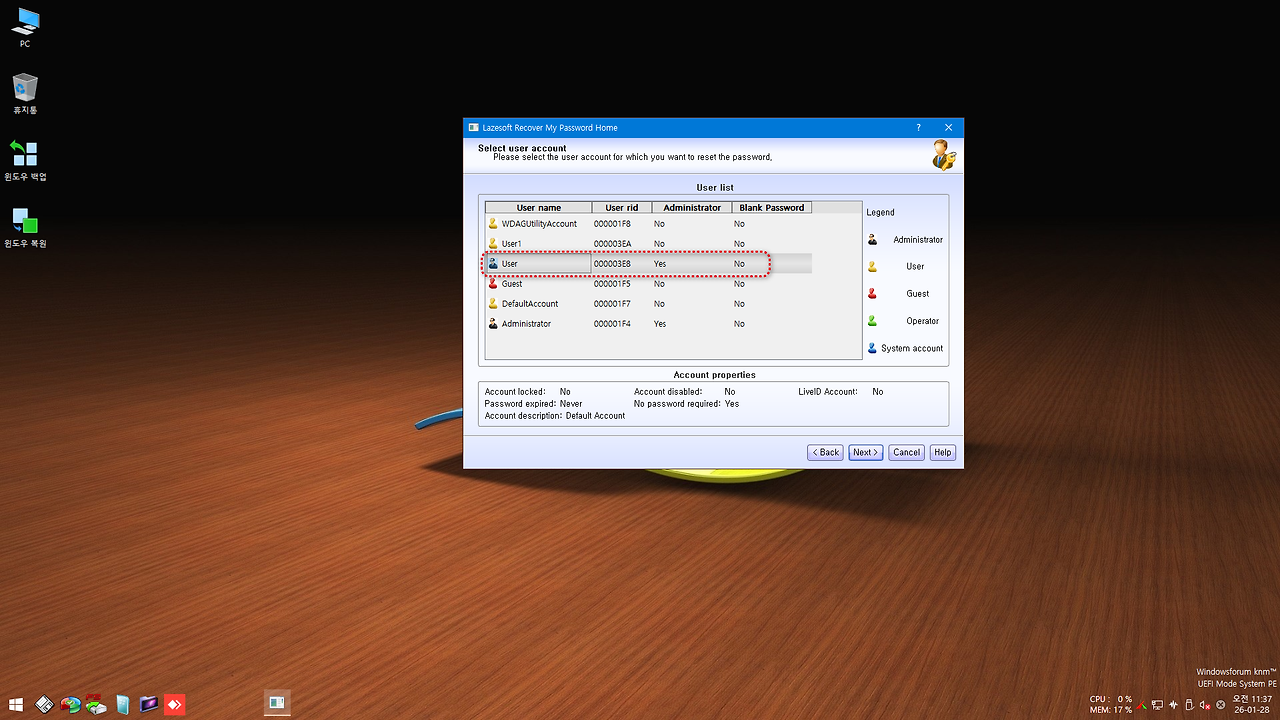Screen dimensions: 1280x720
Task: Click the CPU 0 % tray readout
Action: click(x=1111, y=699)
